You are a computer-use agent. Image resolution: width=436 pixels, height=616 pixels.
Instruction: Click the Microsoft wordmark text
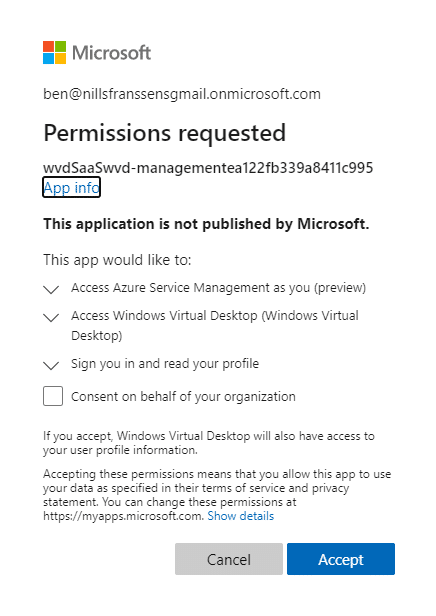pyautogui.click(x=112, y=53)
